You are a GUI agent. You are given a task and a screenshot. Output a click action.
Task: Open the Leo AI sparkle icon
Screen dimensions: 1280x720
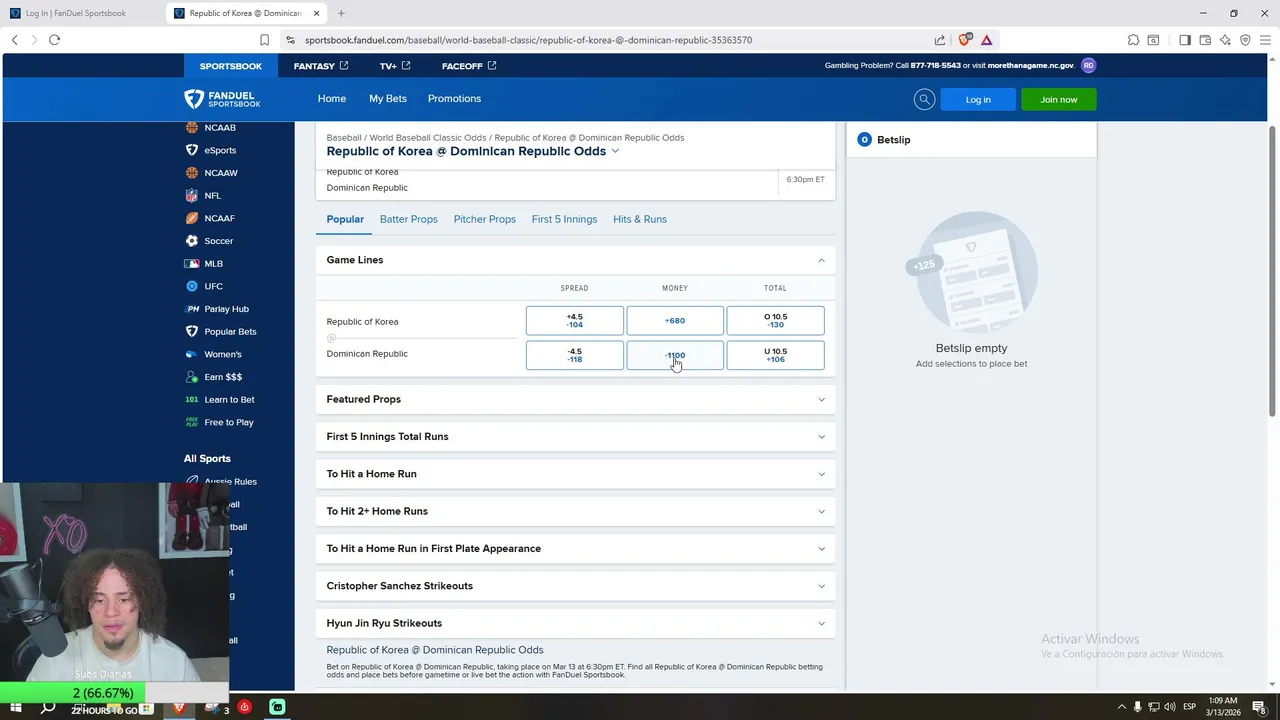tap(1225, 40)
